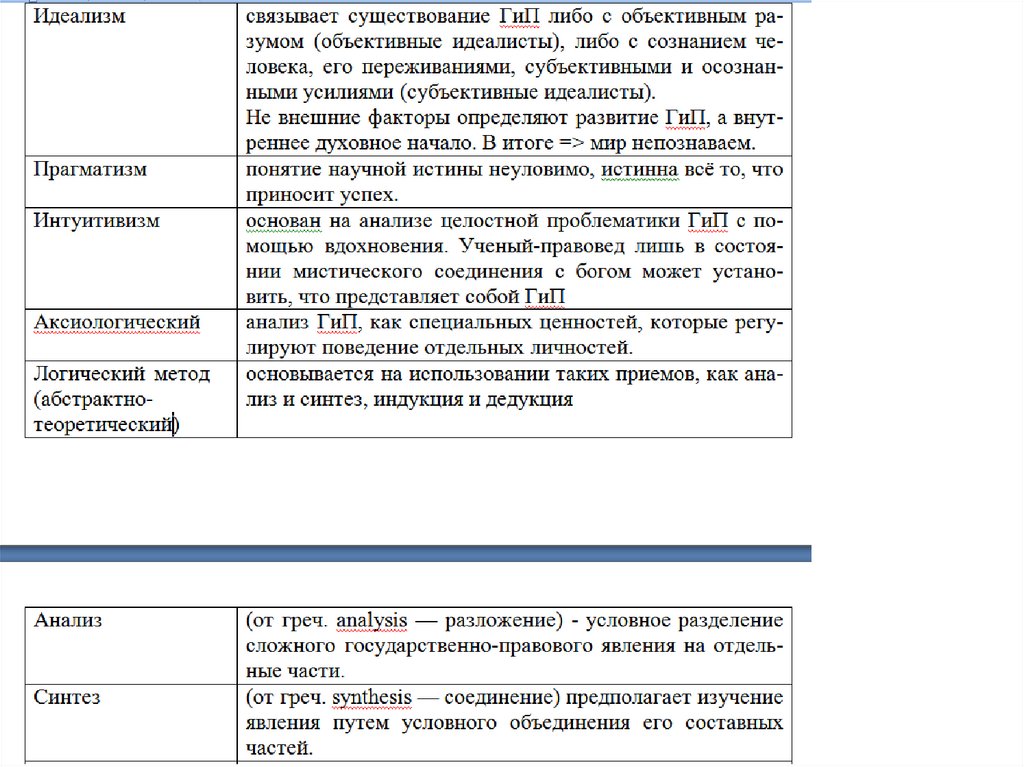Click the underlined word основан
The width and height of the screenshot is (1024, 767).
283,220
